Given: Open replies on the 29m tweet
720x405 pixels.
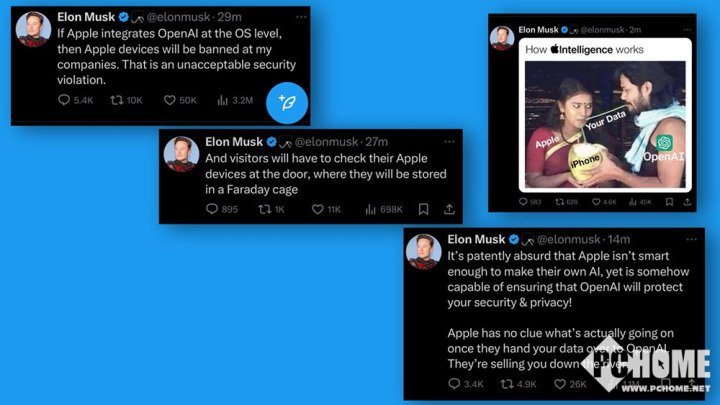Looking at the screenshot, I should click(76, 100).
